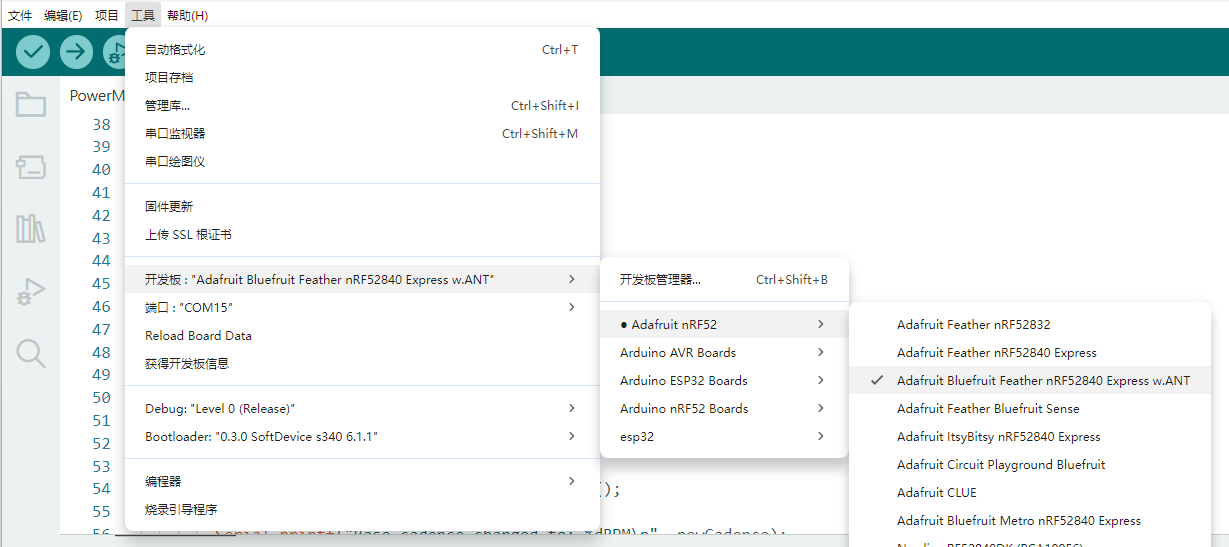Select checked Adafruit Bluefruit Feather nRF52840 Express w.ANT
This screenshot has width=1229, height=547.
tap(1043, 381)
